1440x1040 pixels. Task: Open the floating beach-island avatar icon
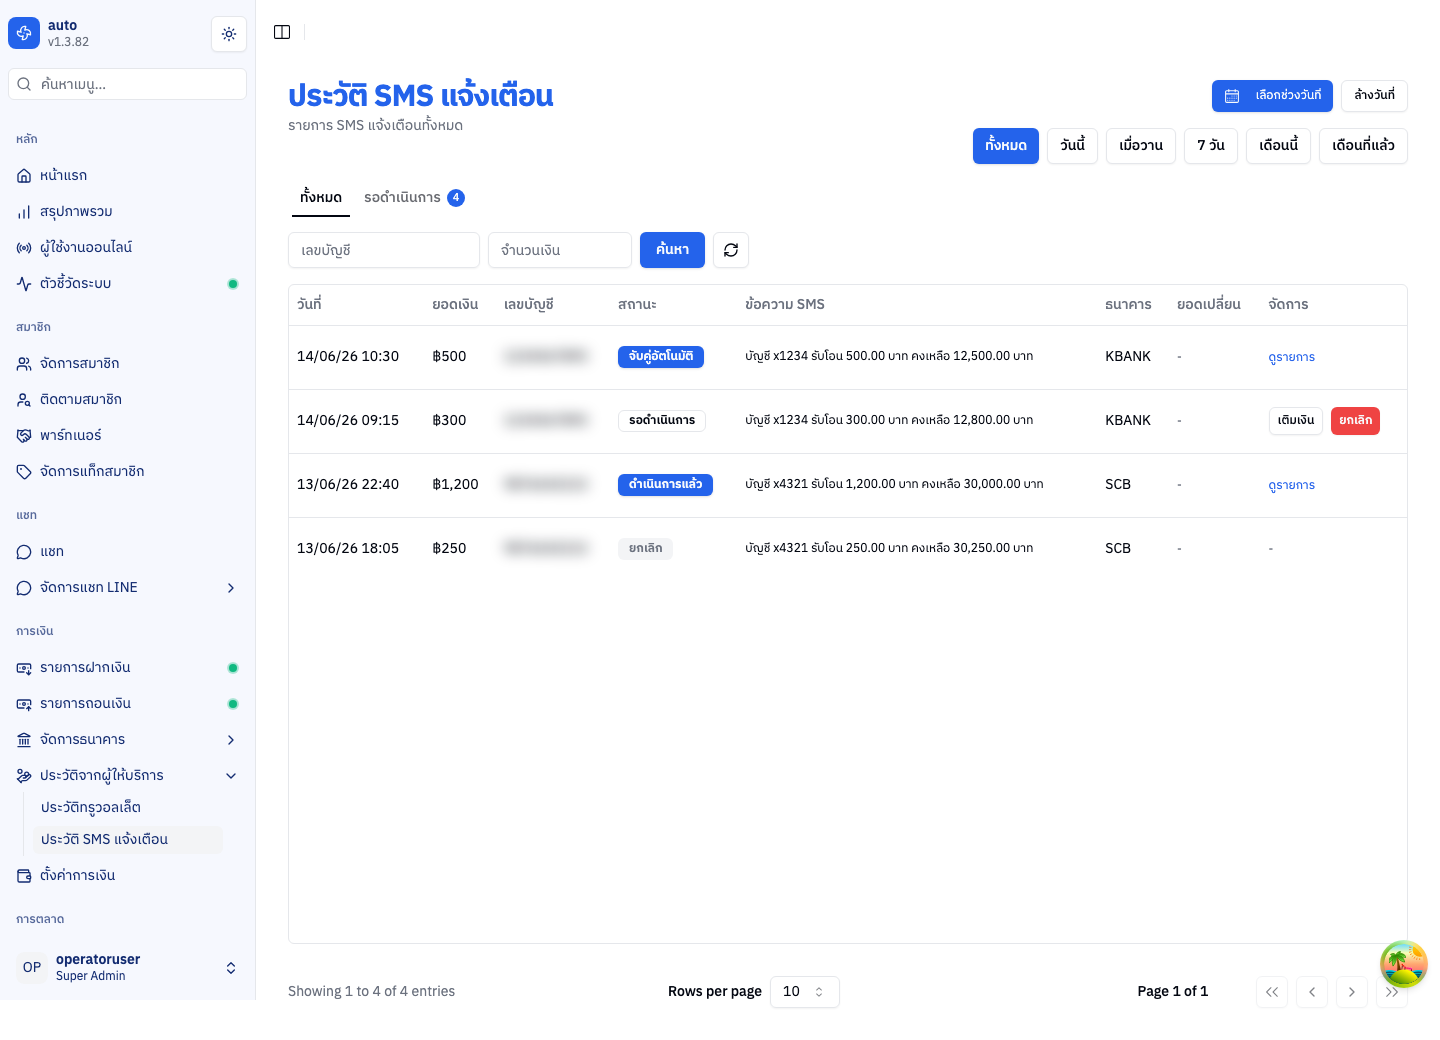[x=1403, y=964]
